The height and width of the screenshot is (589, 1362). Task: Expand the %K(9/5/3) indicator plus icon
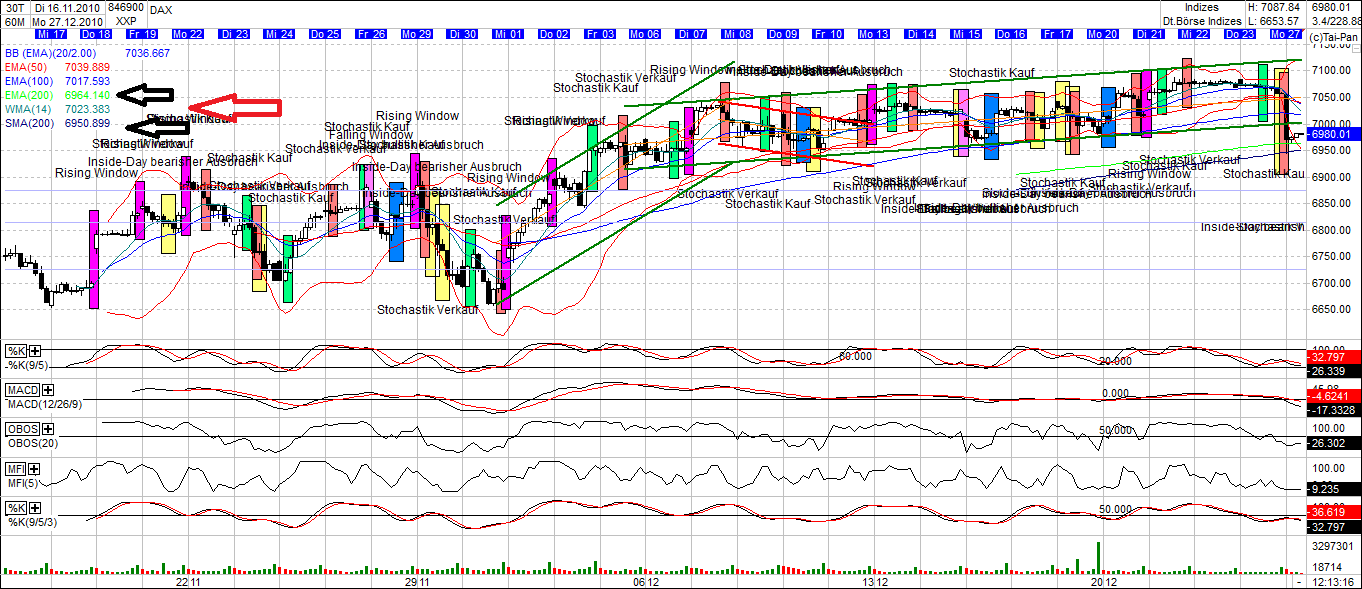pos(35,508)
